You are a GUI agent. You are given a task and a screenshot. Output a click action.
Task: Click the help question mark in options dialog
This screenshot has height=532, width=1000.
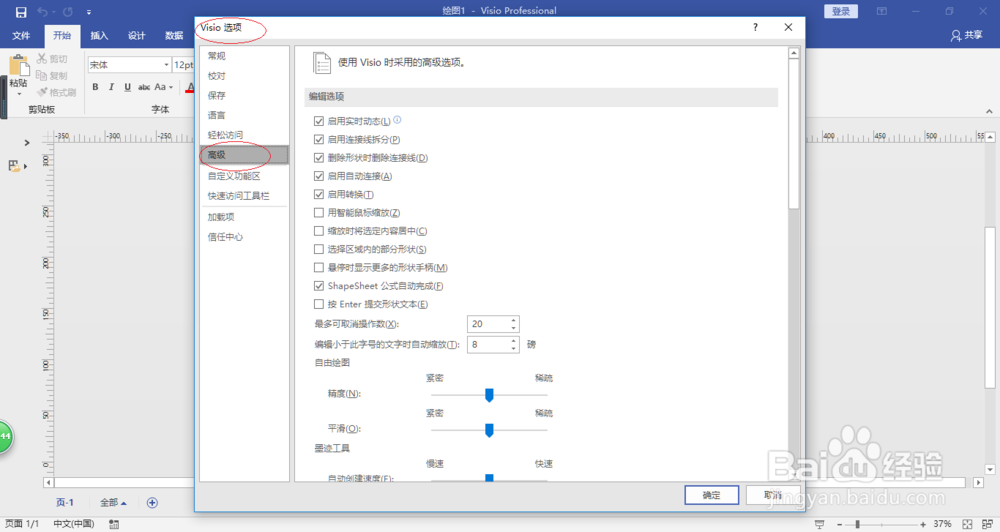(x=755, y=27)
